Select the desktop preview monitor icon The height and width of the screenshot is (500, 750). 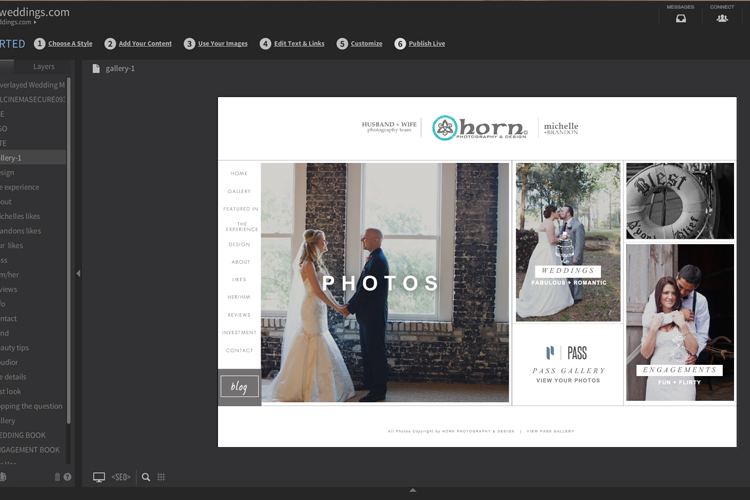[99, 477]
